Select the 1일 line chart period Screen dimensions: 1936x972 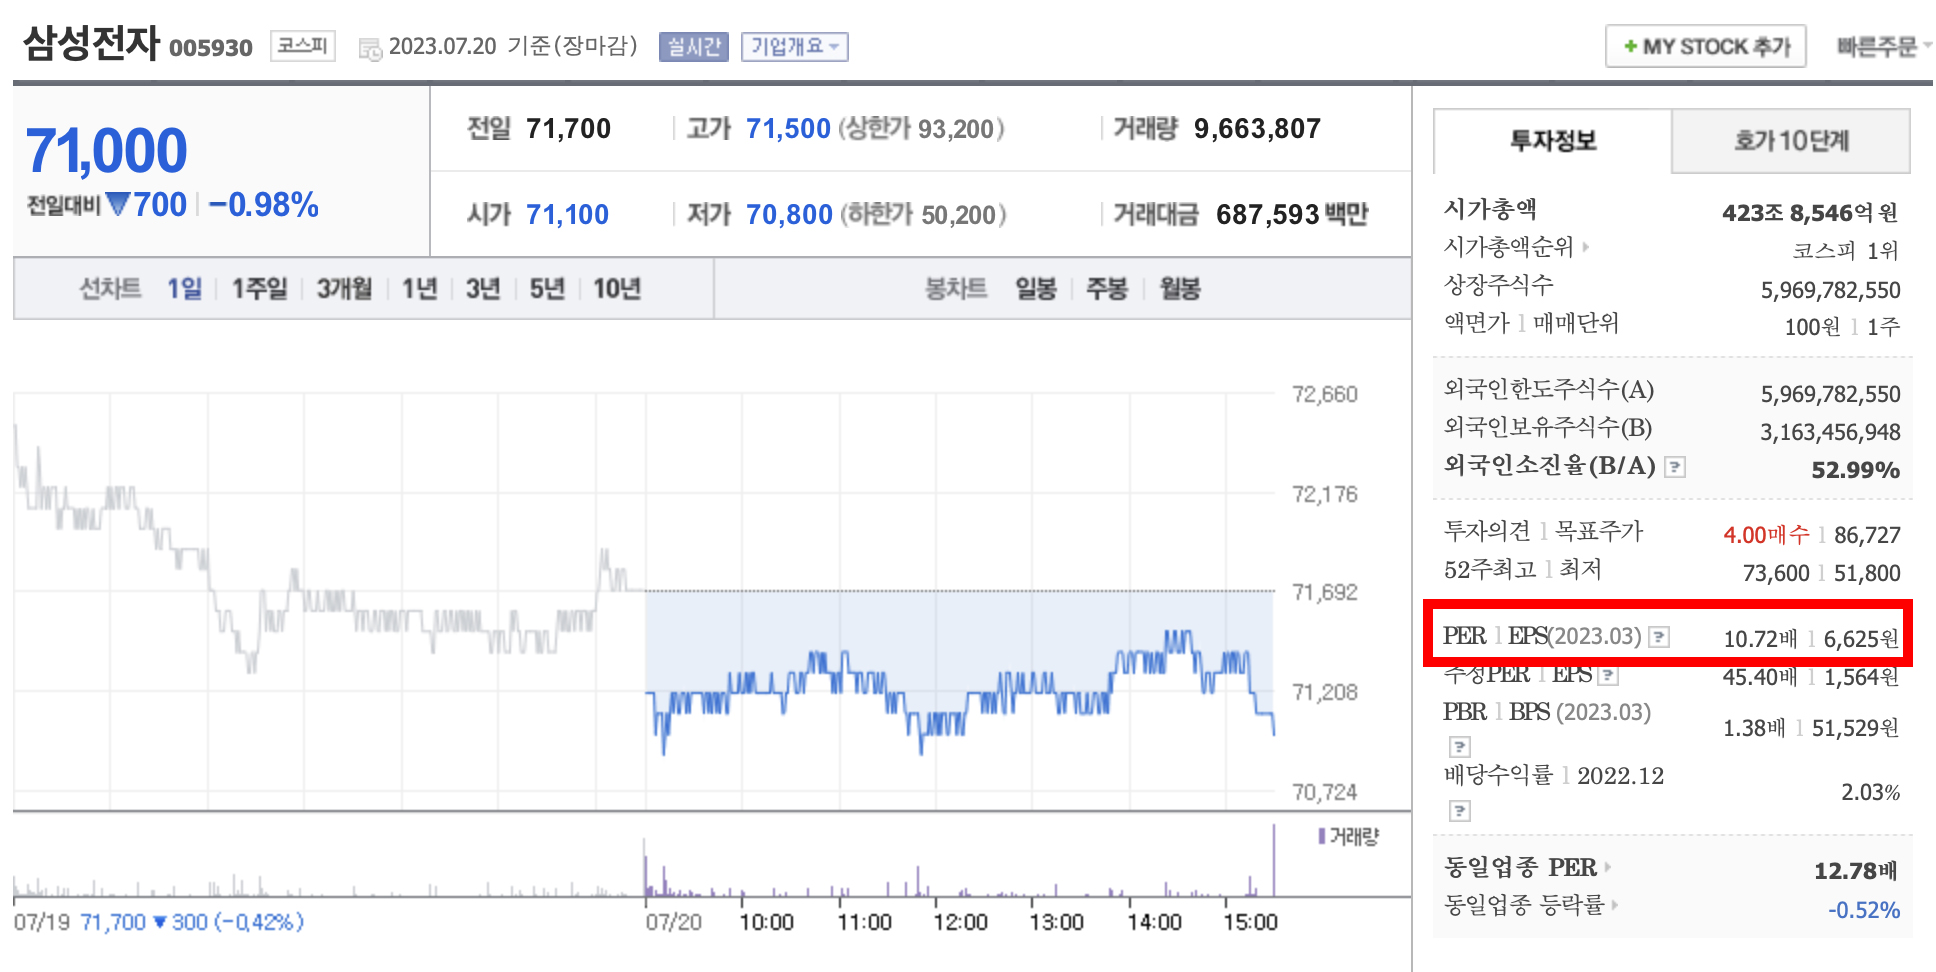click(184, 289)
